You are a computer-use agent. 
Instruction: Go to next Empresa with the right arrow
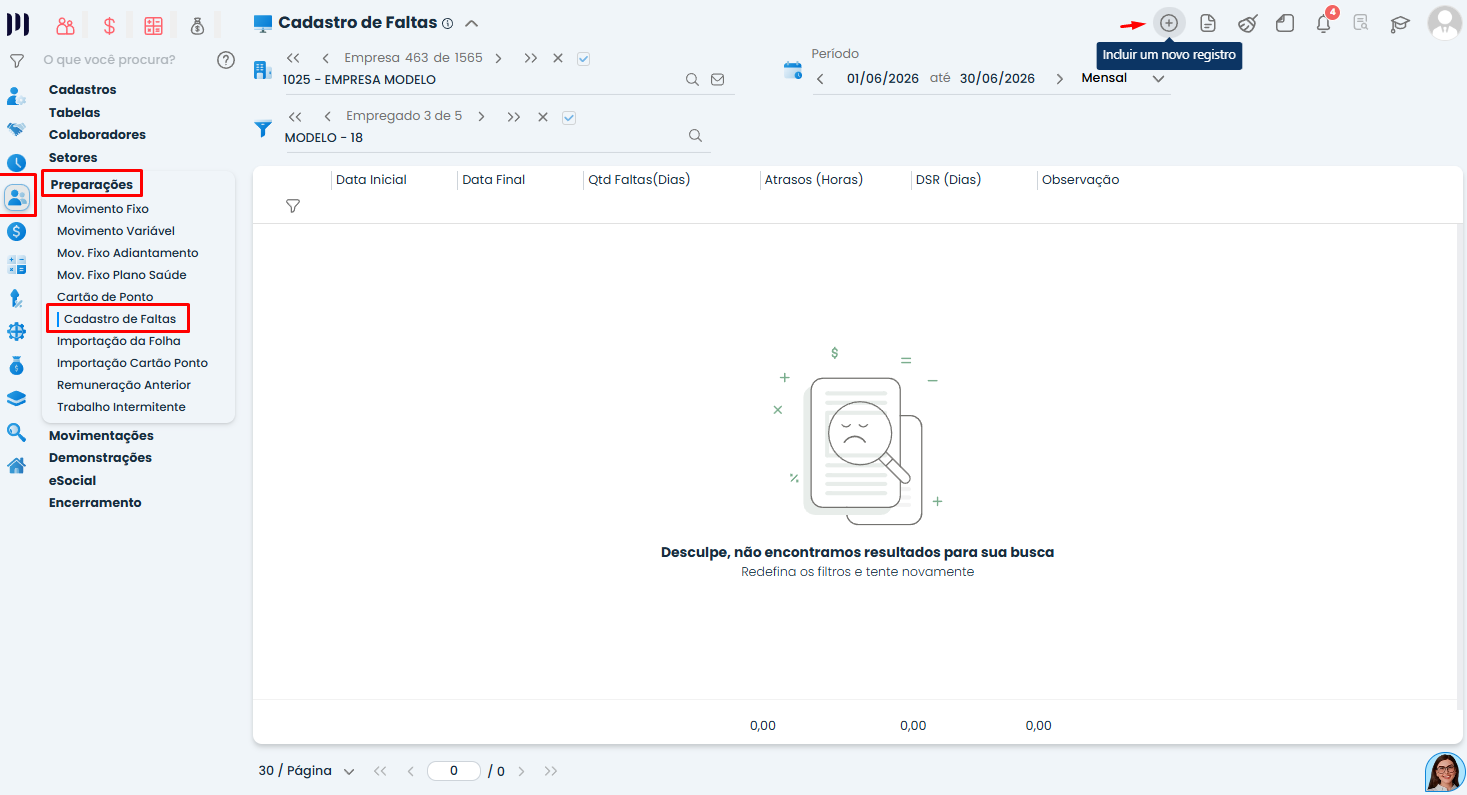499,59
